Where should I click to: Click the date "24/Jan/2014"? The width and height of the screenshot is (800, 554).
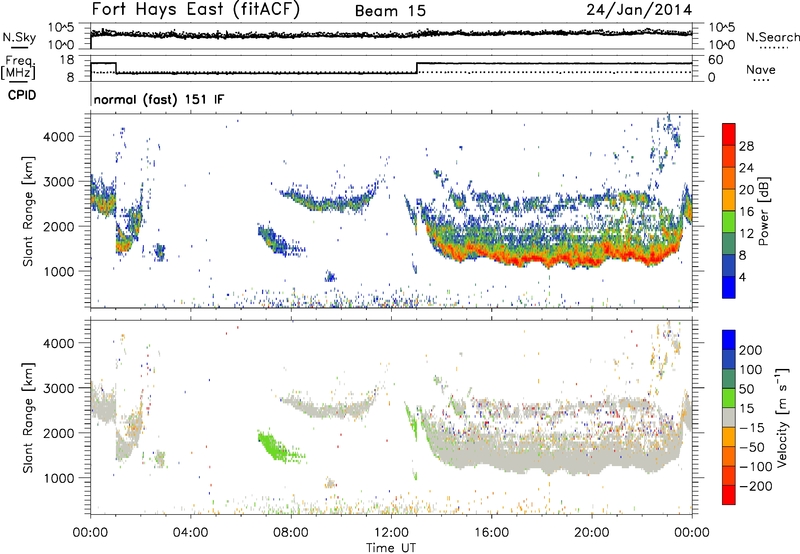point(639,9)
